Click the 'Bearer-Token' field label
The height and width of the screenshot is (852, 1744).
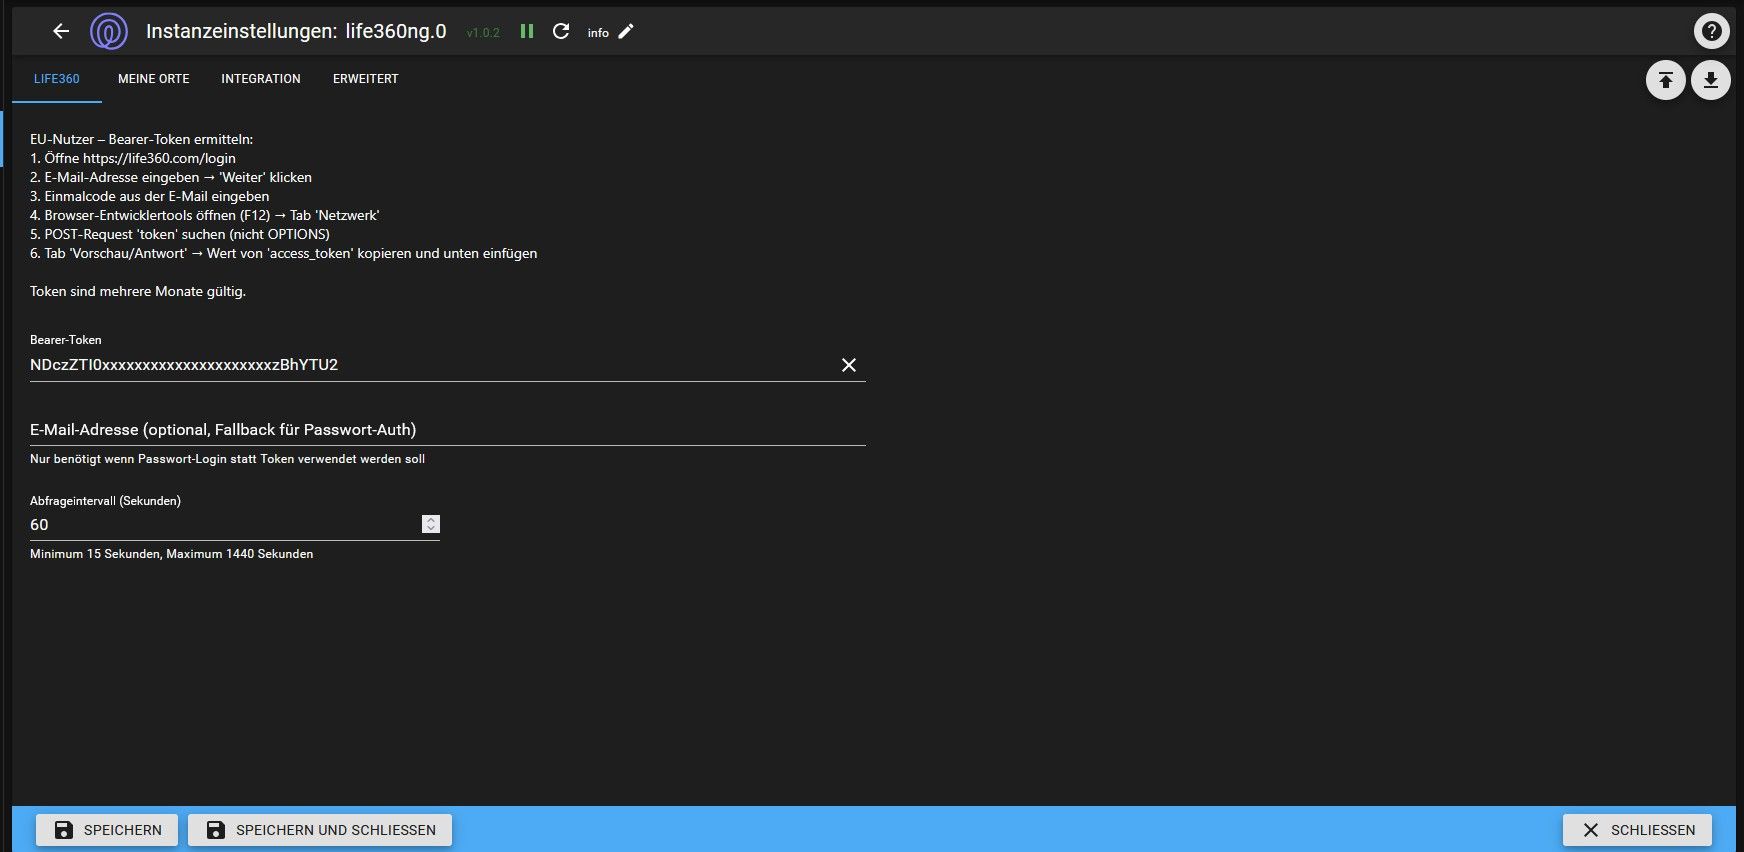pos(66,340)
